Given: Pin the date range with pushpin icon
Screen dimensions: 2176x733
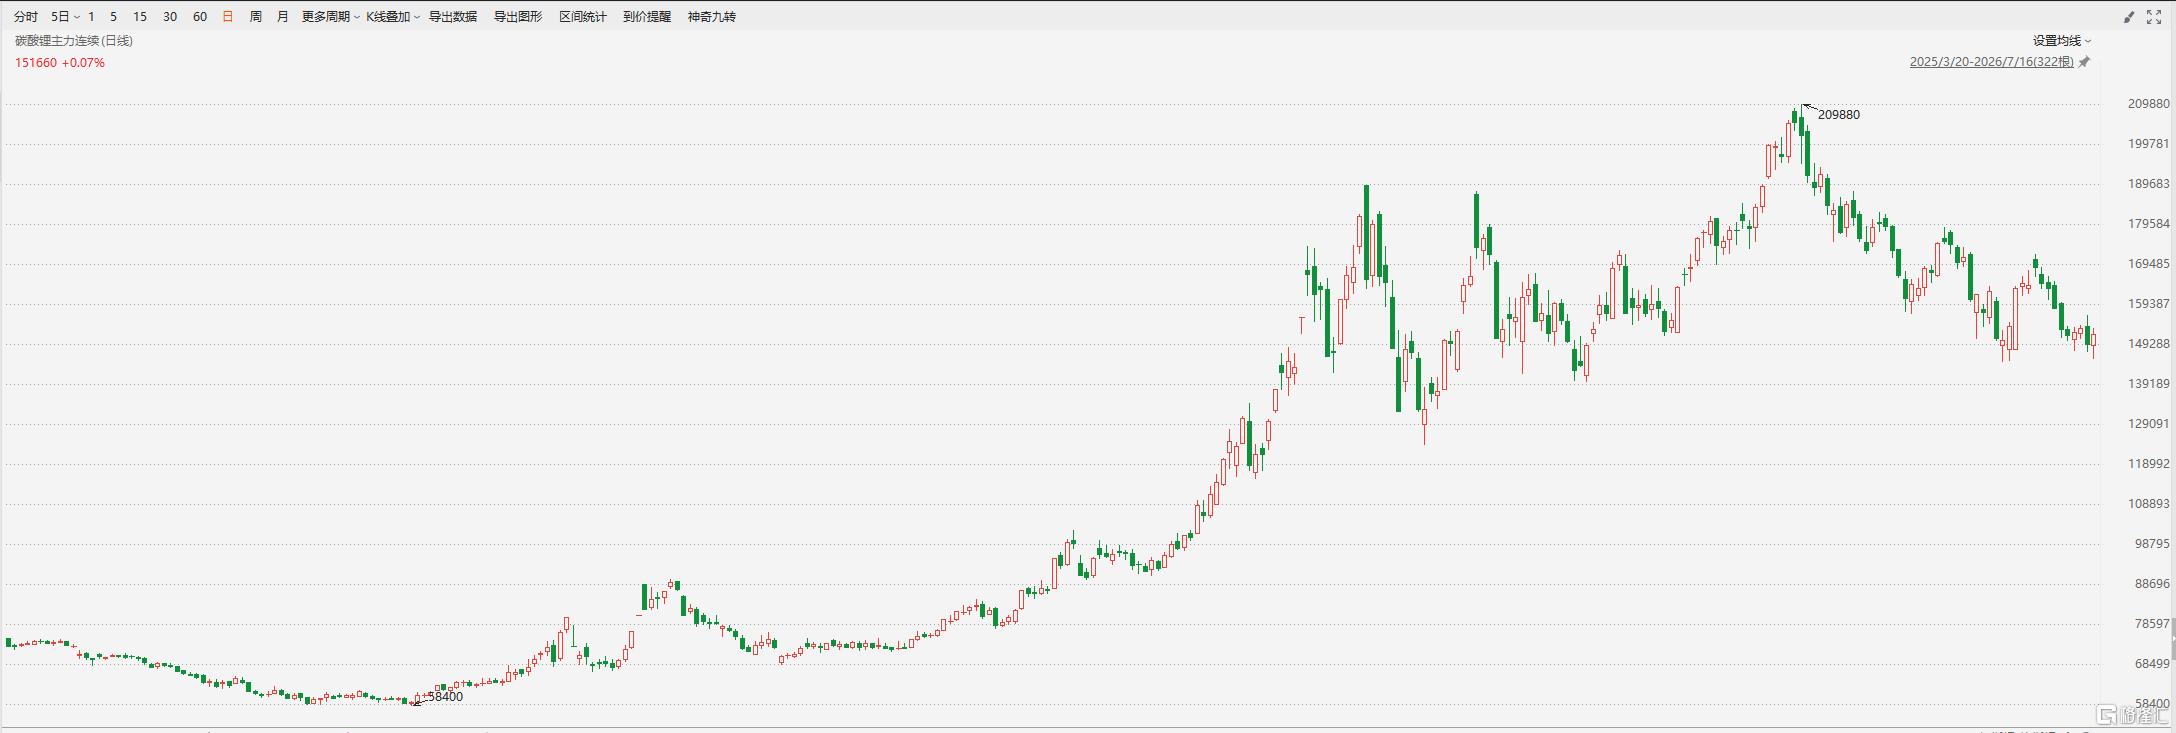Looking at the screenshot, I should [x=2084, y=62].
